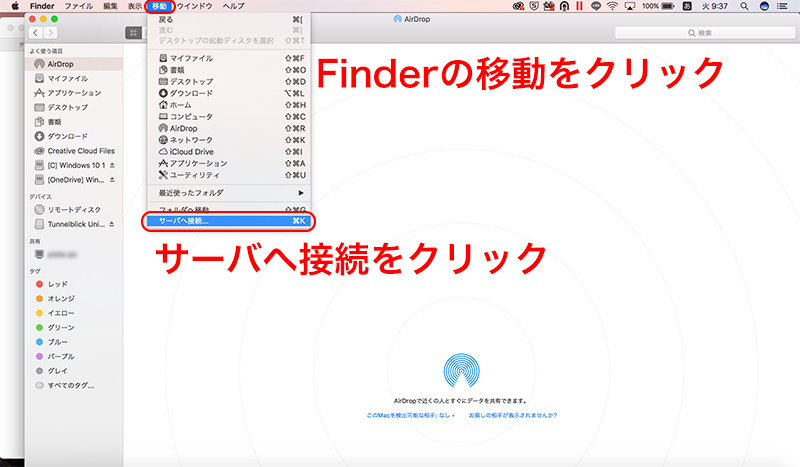Open the ヘルプ menu
Viewport: 800px width, 467px height.
tap(233, 6)
